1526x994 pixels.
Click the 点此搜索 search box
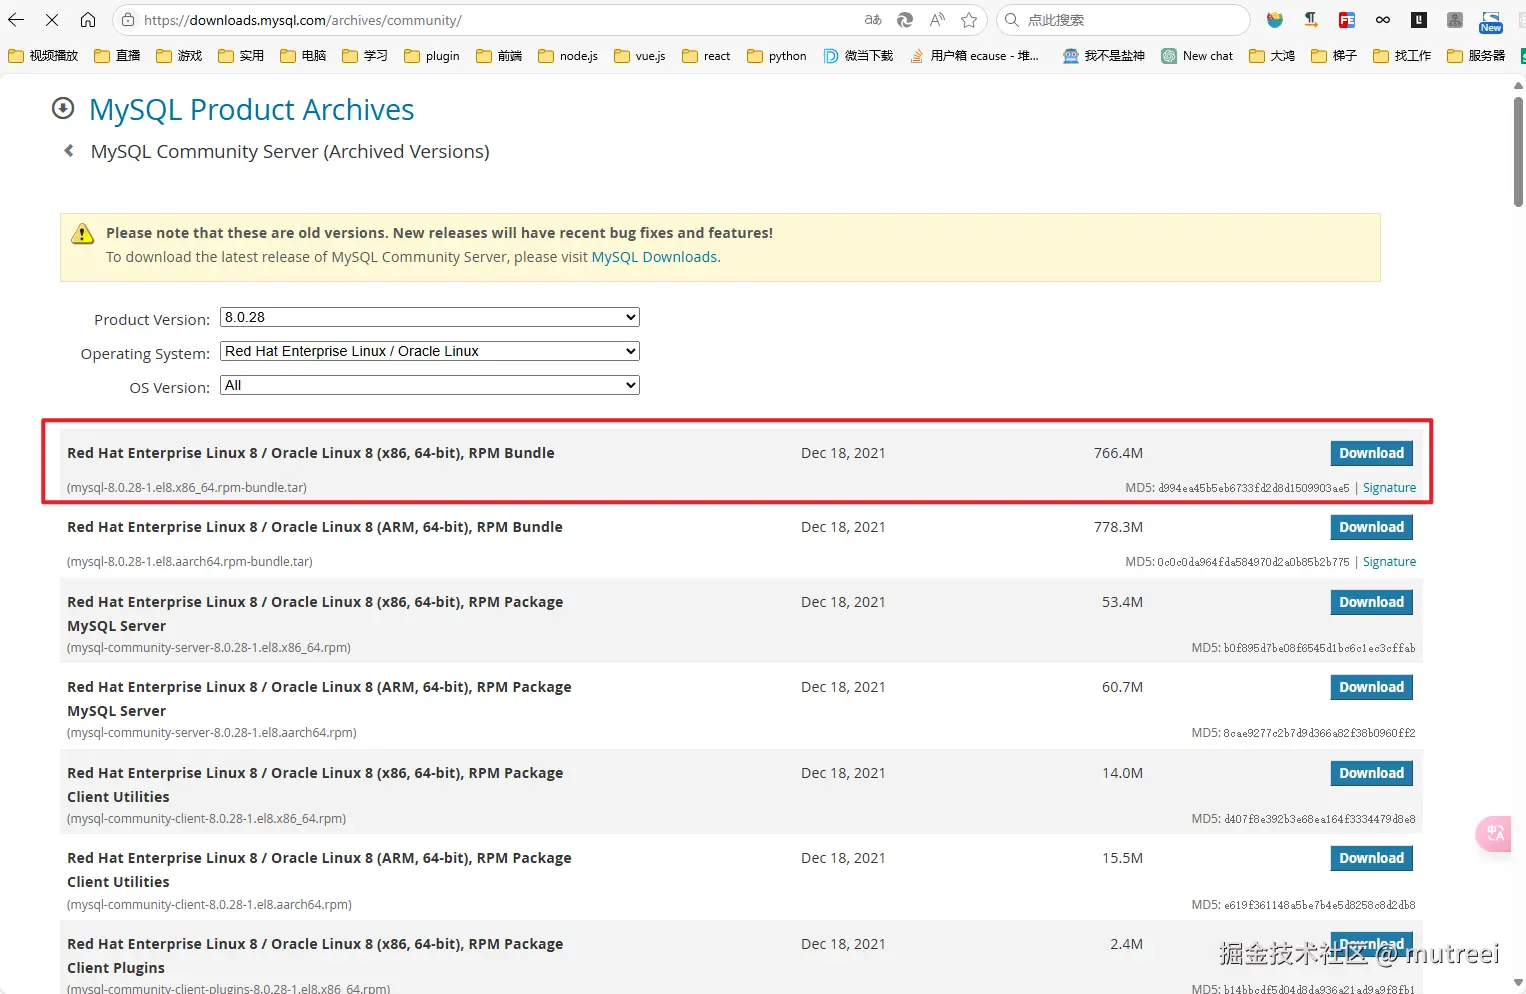(x=1122, y=20)
